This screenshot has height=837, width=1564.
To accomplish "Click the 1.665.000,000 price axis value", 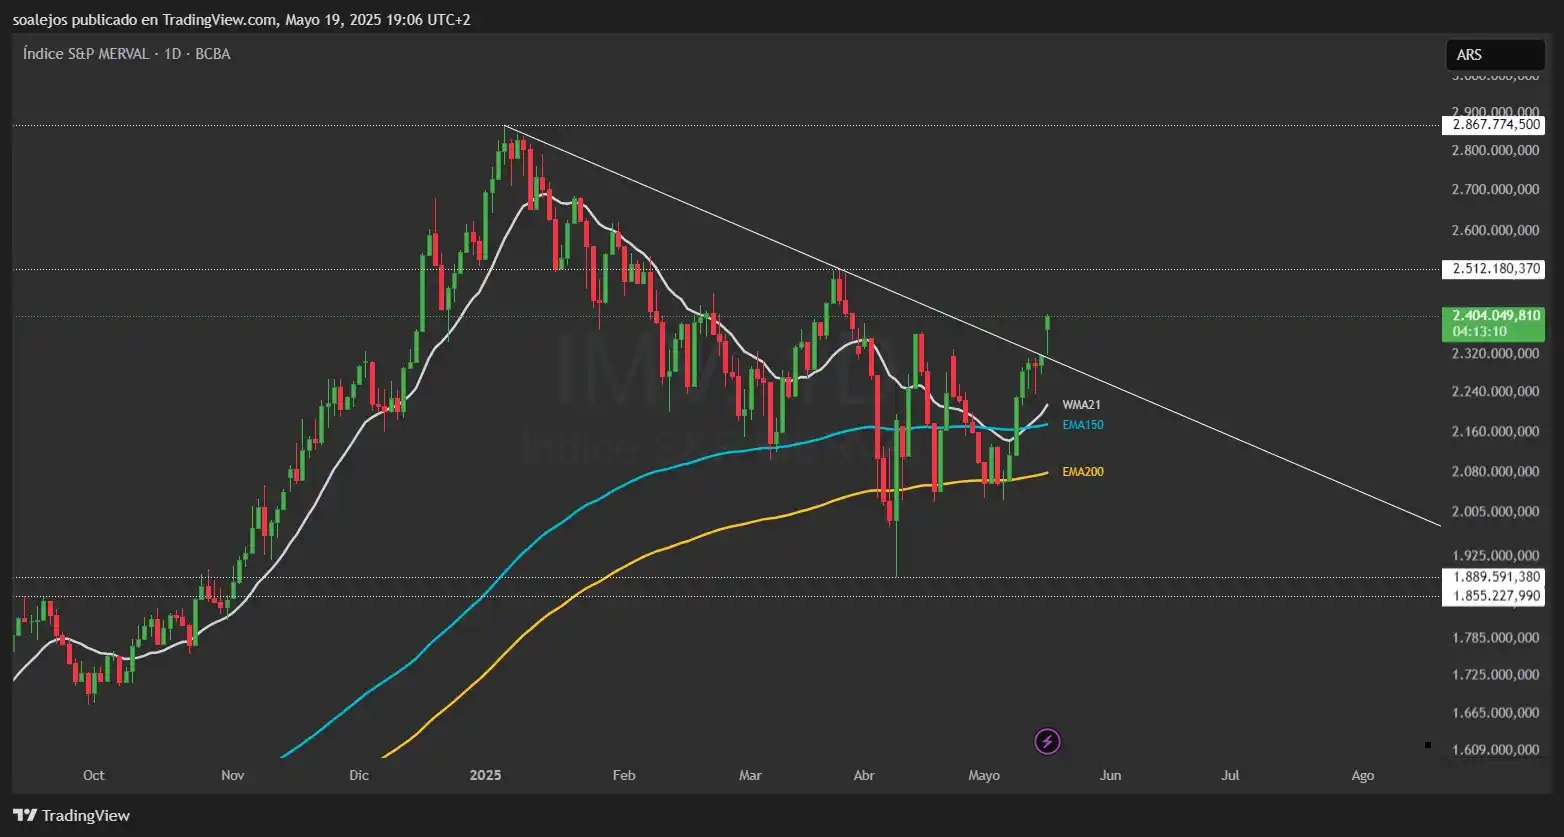I will (1496, 713).
